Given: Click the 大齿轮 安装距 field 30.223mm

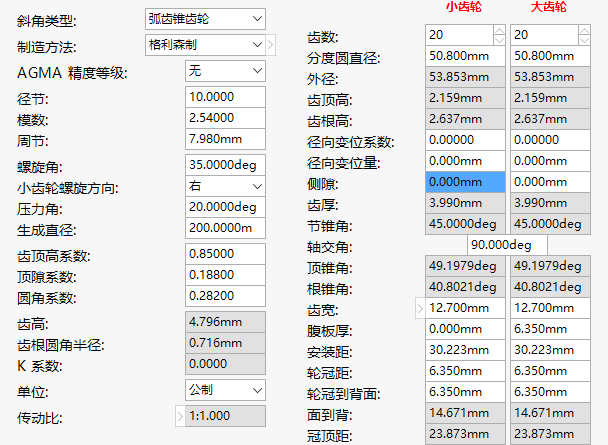Looking at the screenshot, I should 551,350.
